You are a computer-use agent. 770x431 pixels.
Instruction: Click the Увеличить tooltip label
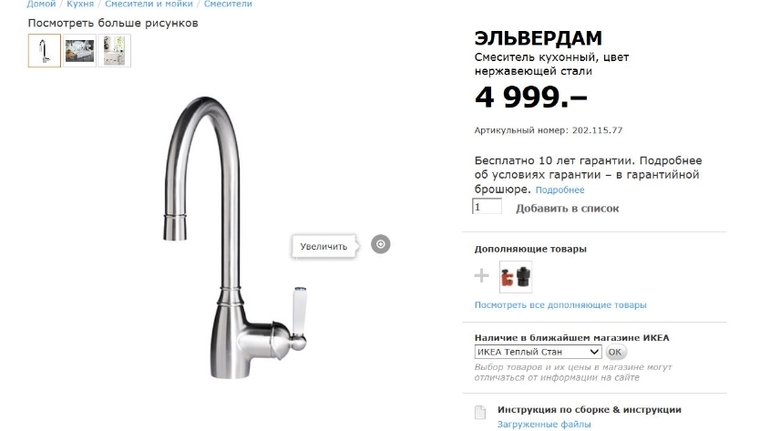tap(324, 246)
